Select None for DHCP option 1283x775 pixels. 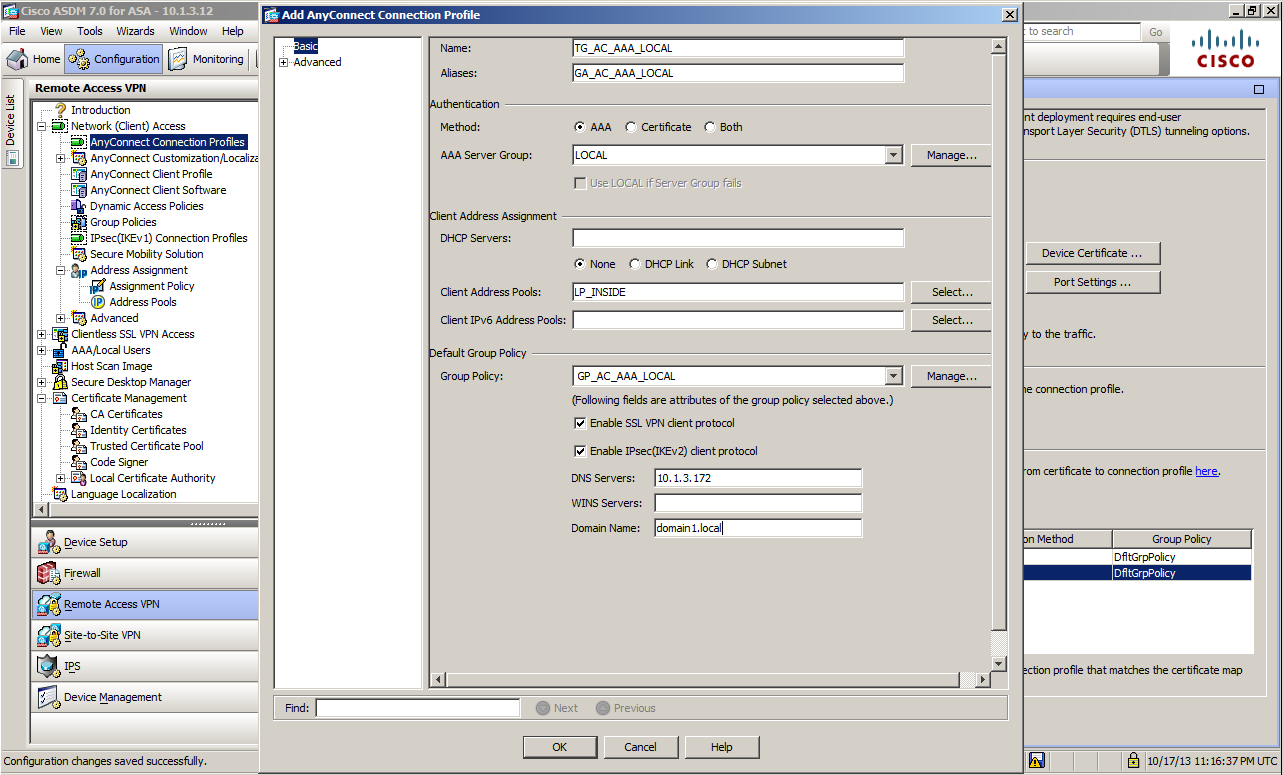[580, 264]
